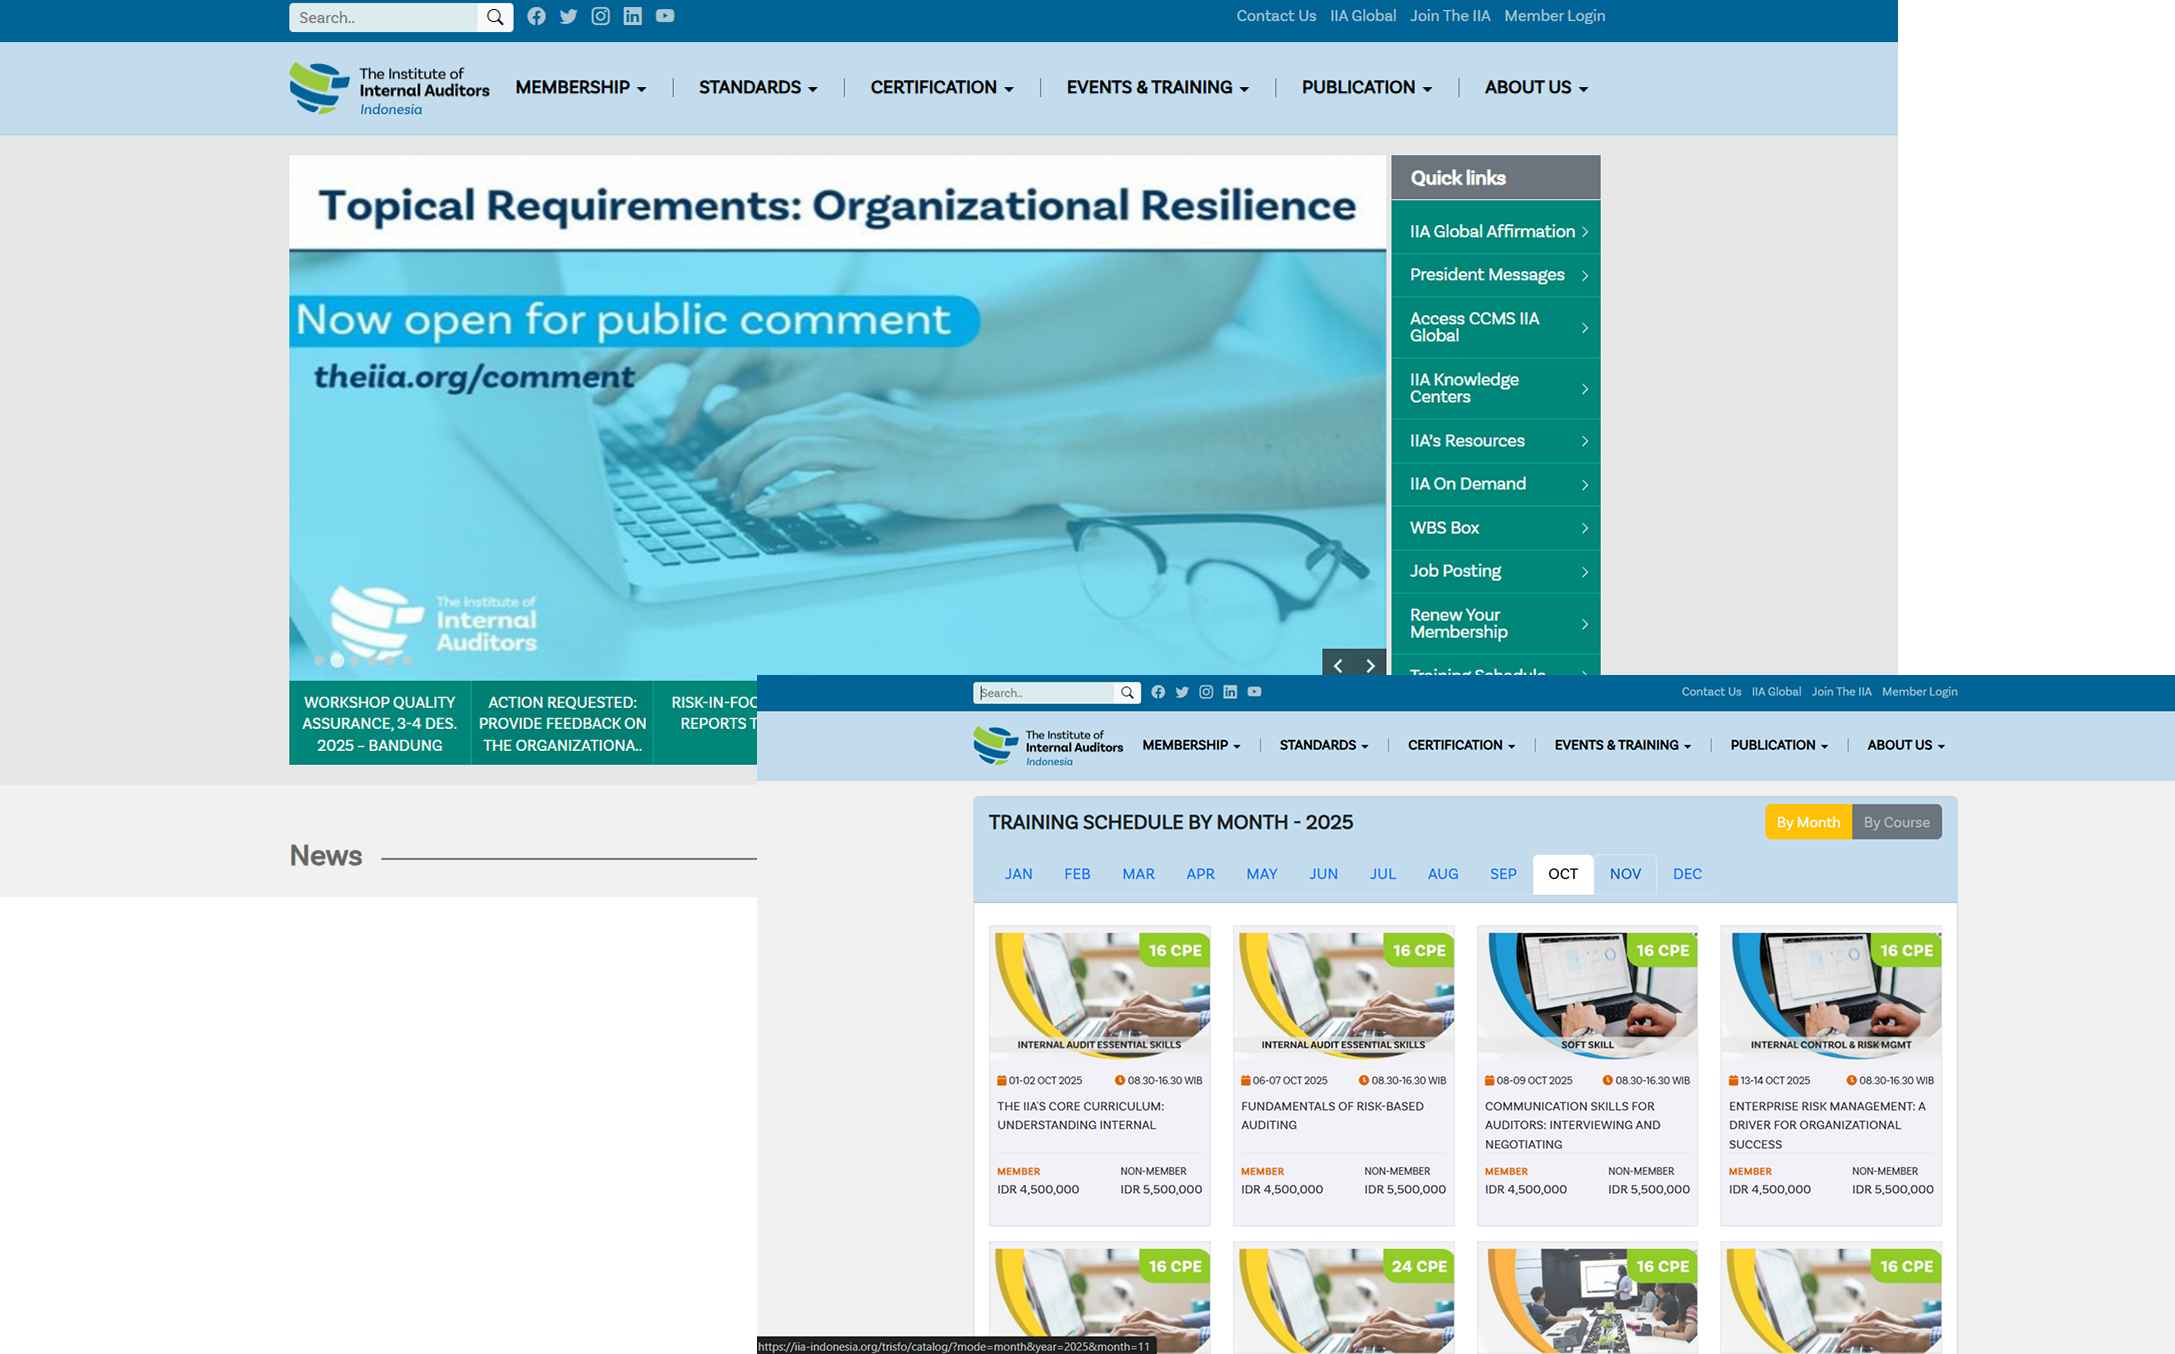Select the NOV month tab

[1625, 874]
